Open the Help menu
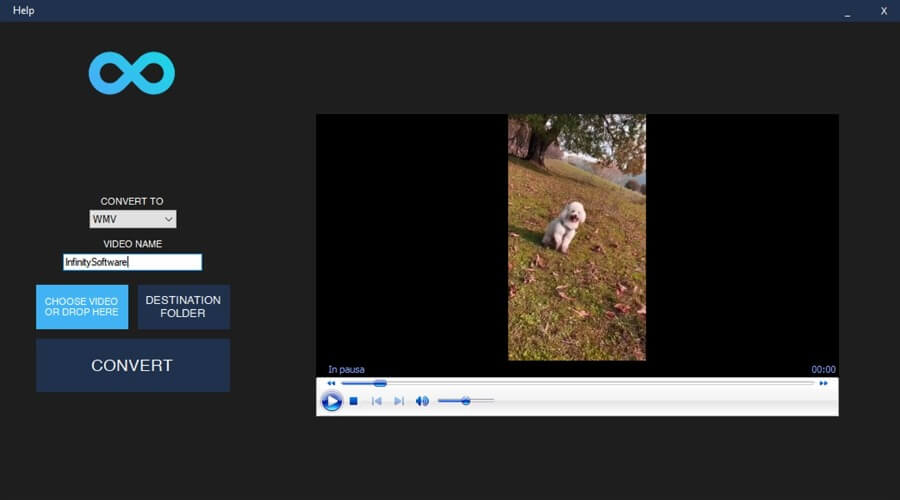The height and width of the screenshot is (500, 900). tap(24, 10)
